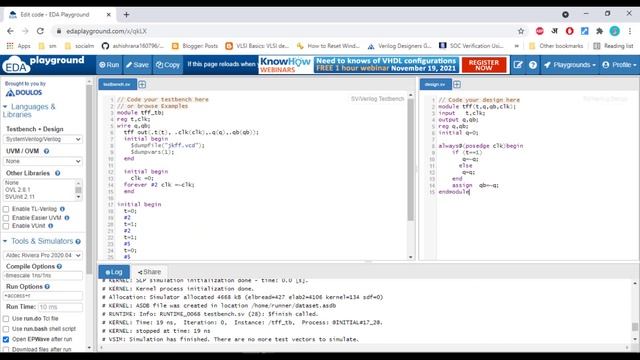Reload the browser page
Screen dimensions: 640x360
(40, 31)
